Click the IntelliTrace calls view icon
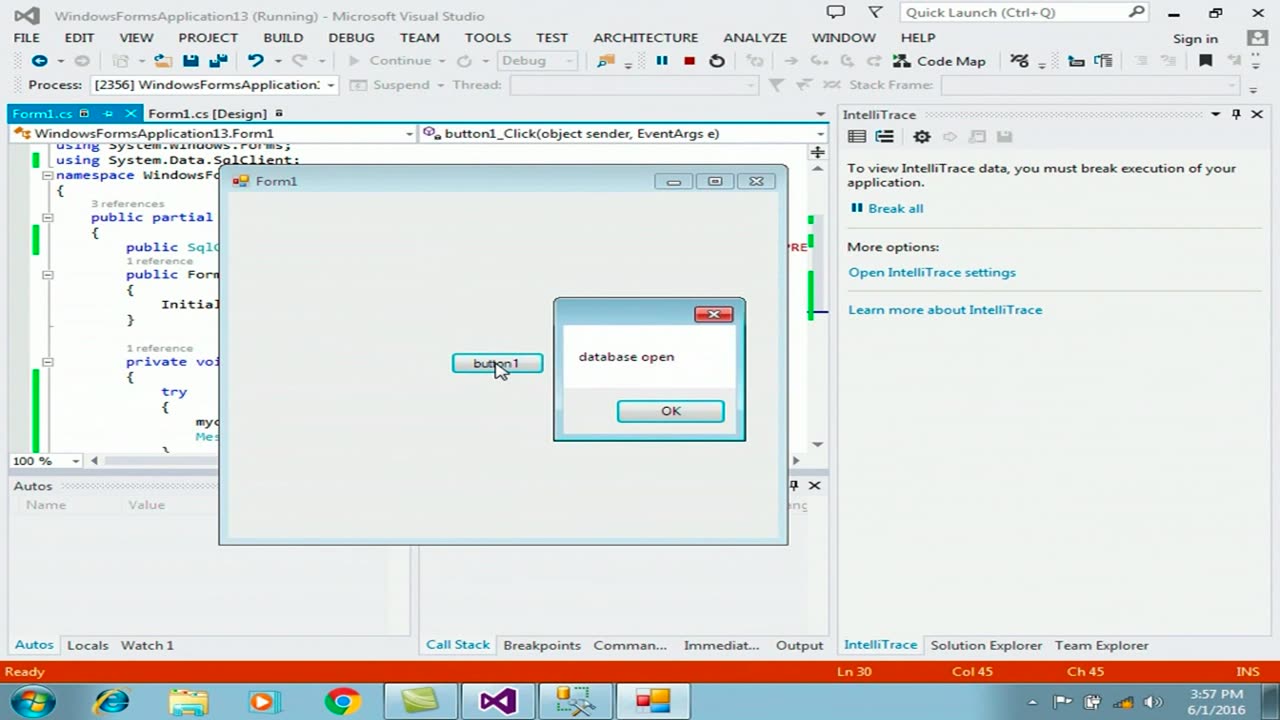 coord(884,137)
